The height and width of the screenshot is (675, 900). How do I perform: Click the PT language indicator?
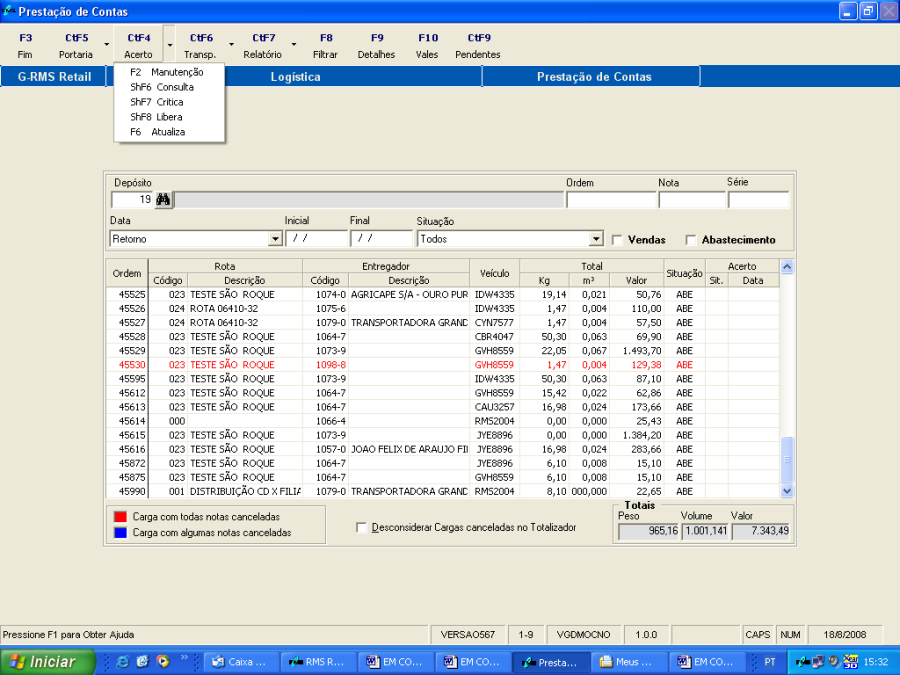(x=770, y=662)
